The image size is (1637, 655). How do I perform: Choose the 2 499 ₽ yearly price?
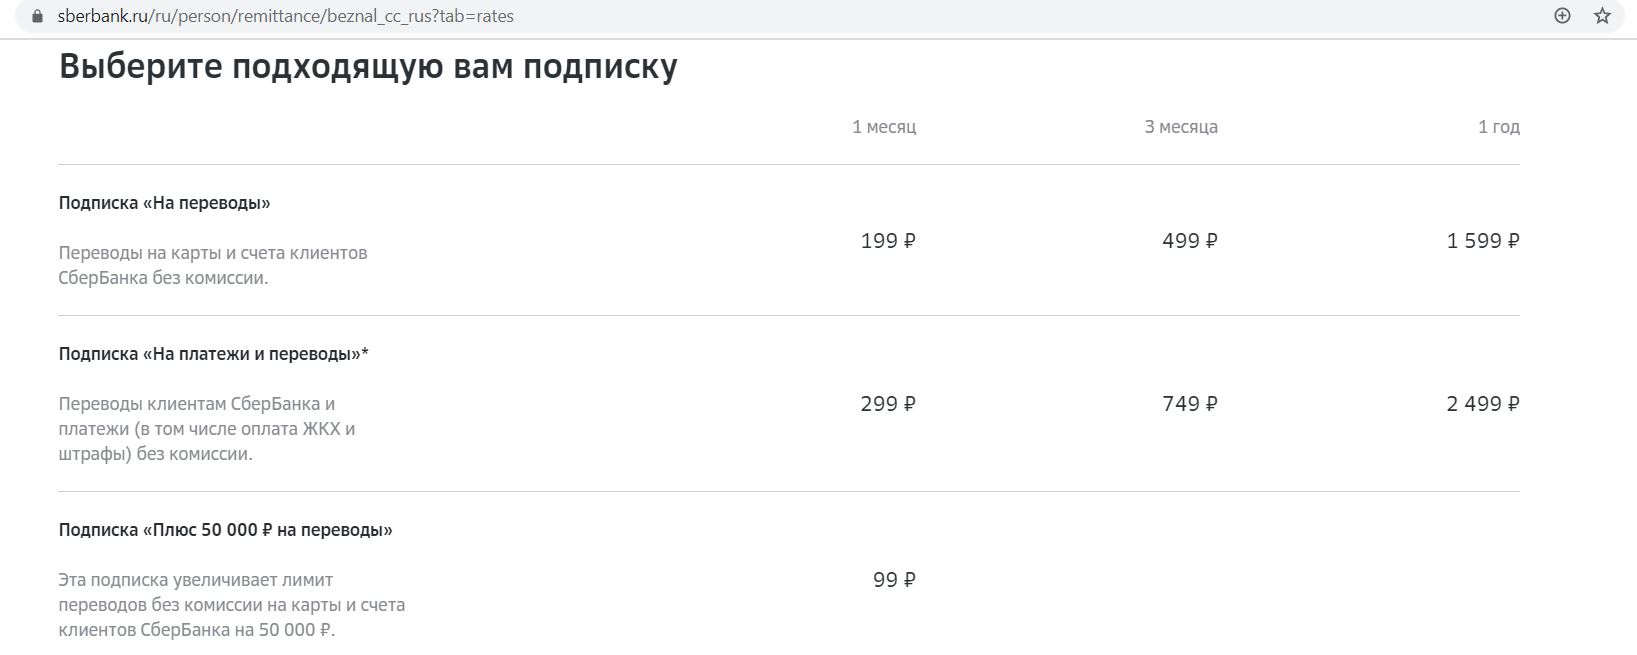coord(1483,404)
